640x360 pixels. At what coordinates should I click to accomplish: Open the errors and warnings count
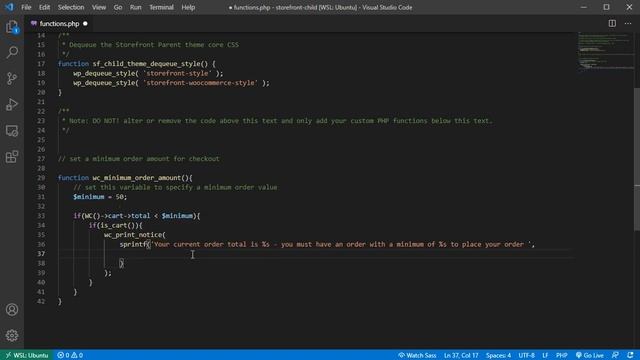point(70,355)
